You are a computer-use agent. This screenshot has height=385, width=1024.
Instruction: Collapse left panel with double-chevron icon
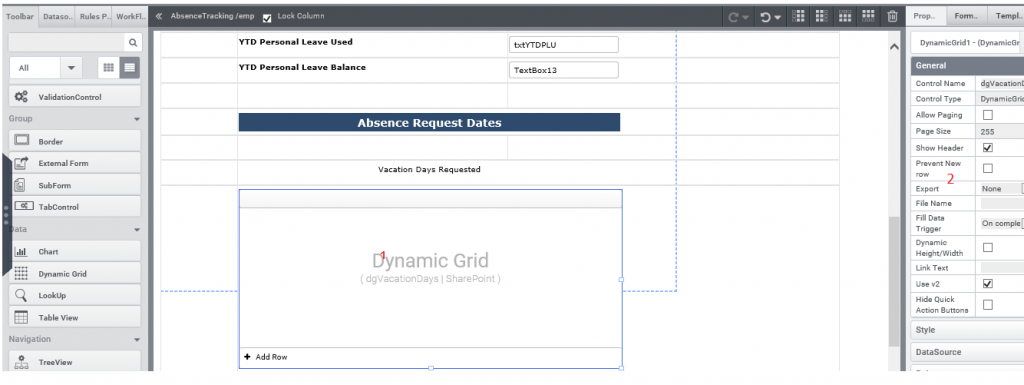(x=159, y=16)
